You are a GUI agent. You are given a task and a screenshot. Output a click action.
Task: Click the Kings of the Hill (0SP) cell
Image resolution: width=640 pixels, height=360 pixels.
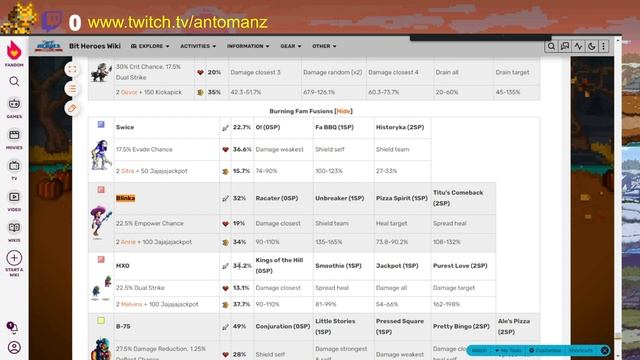(283, 266)
